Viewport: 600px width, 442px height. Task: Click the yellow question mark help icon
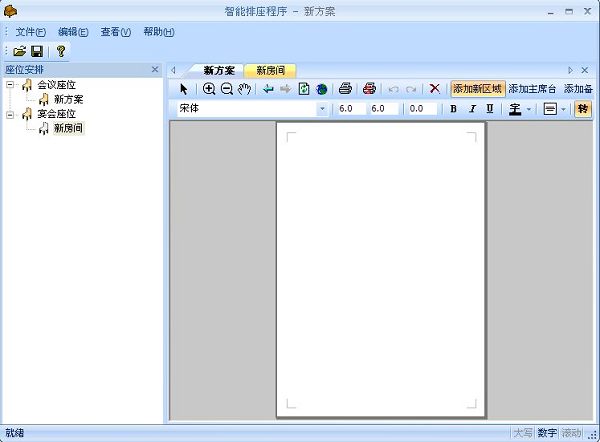[x=61, y=51]
